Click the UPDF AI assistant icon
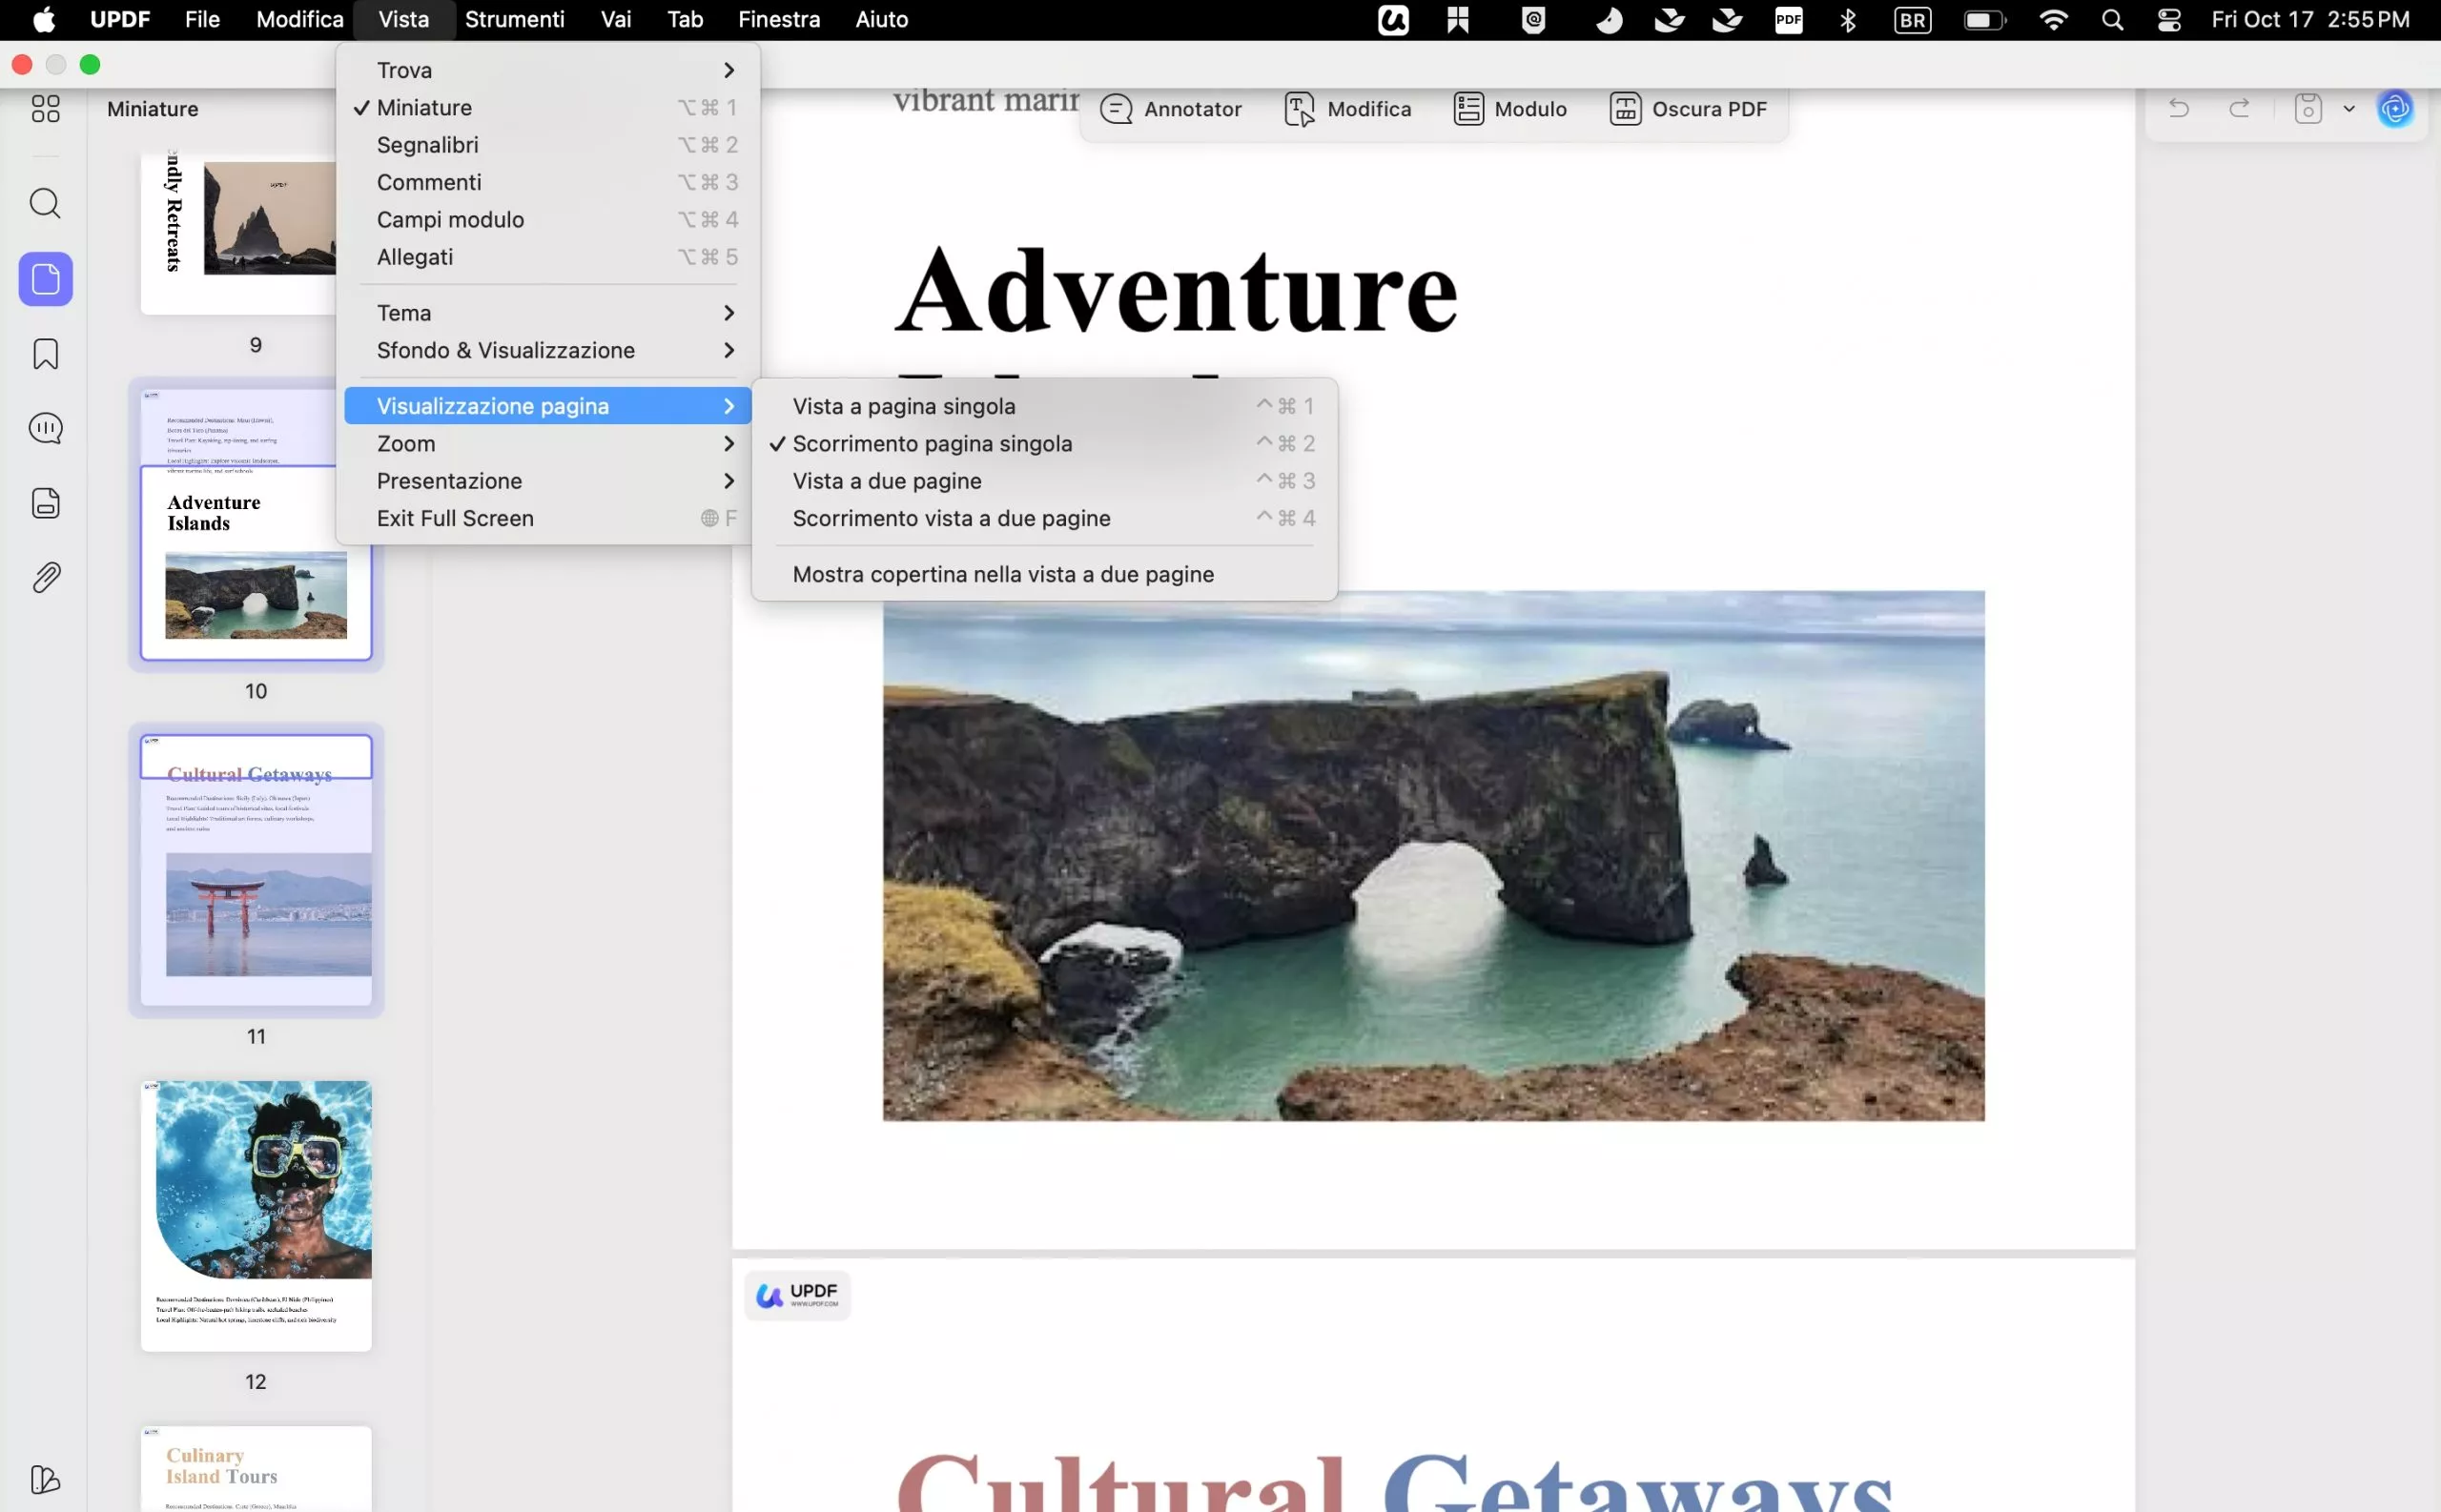This screenshot has height=1512, width=2441. pos(2395,109)
